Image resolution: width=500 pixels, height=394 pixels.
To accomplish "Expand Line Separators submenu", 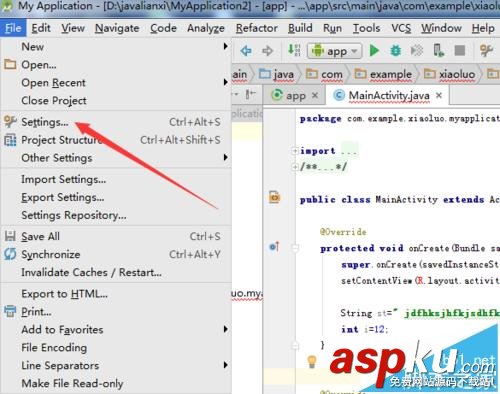I will click(x=116, y=366).
